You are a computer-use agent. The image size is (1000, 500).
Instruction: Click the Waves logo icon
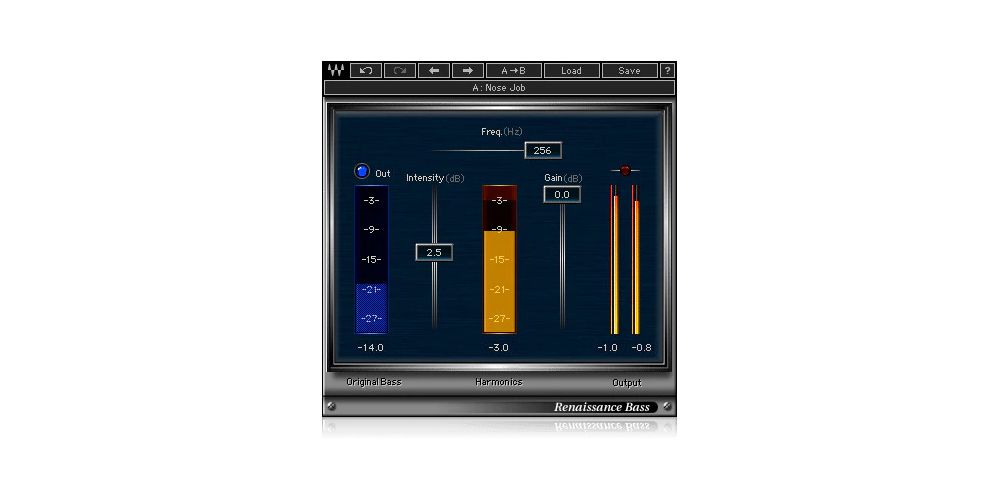coord(335,70)
